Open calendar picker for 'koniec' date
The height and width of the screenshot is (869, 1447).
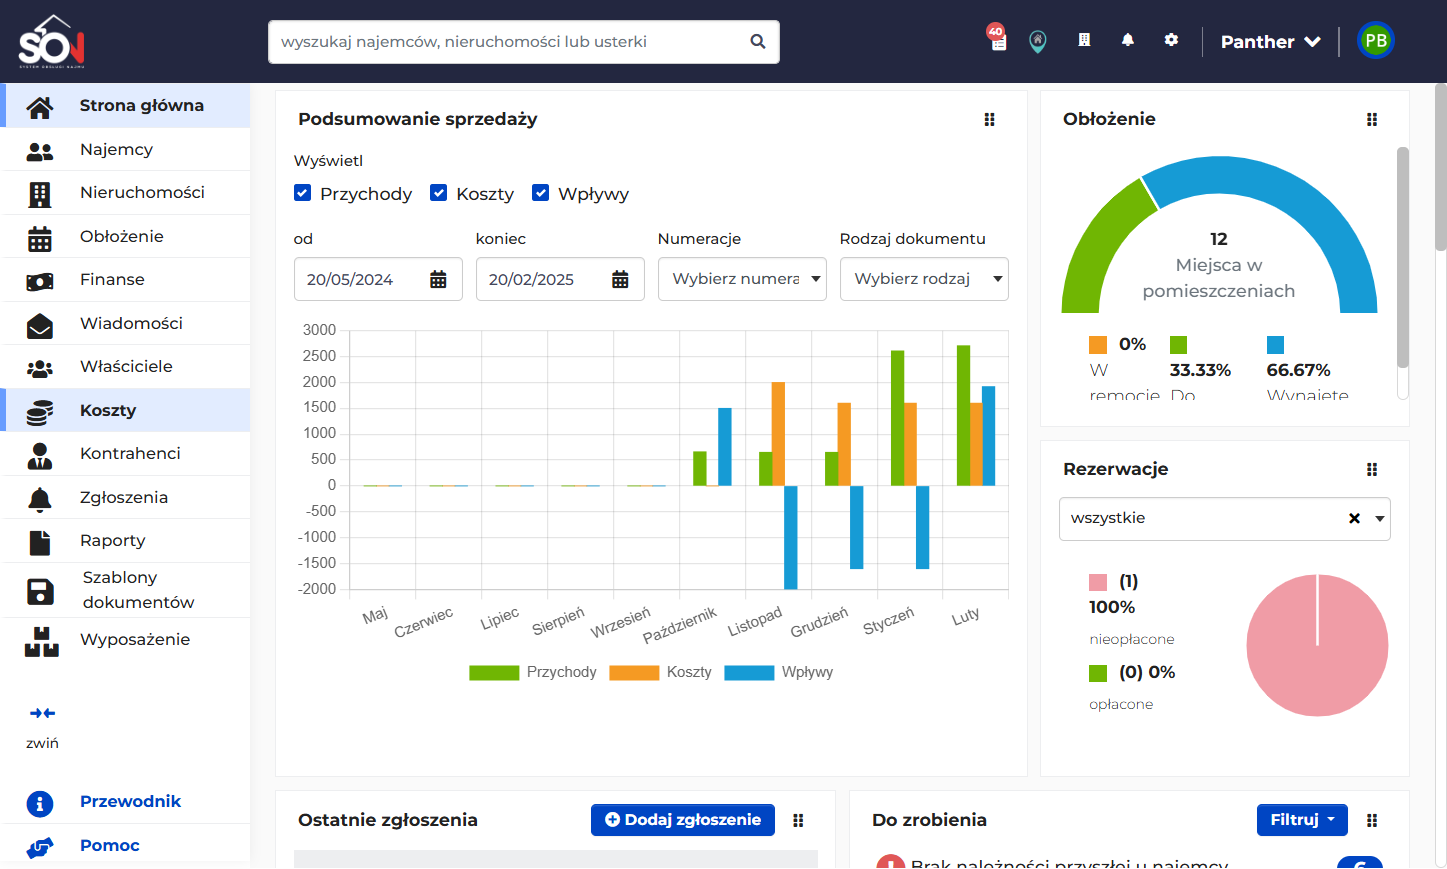(620, 280)
